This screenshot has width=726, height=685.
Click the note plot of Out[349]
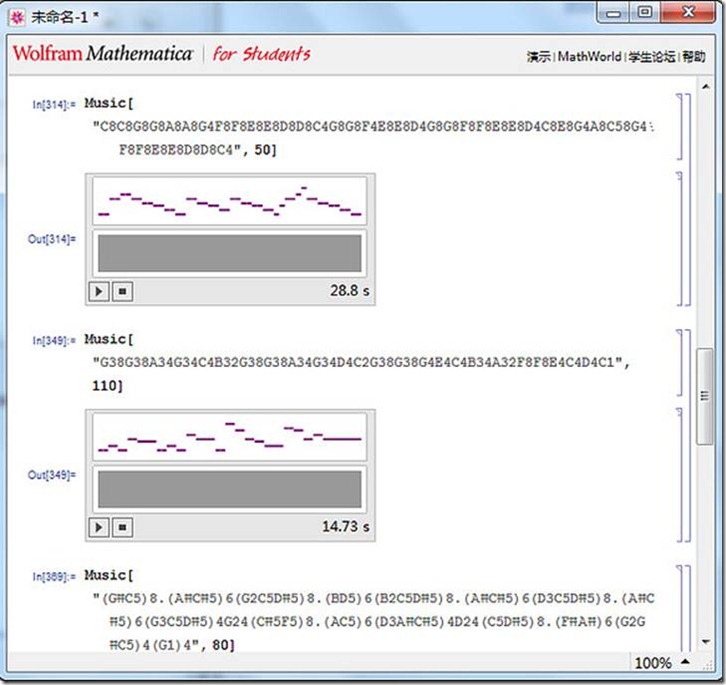click(230, 437)
